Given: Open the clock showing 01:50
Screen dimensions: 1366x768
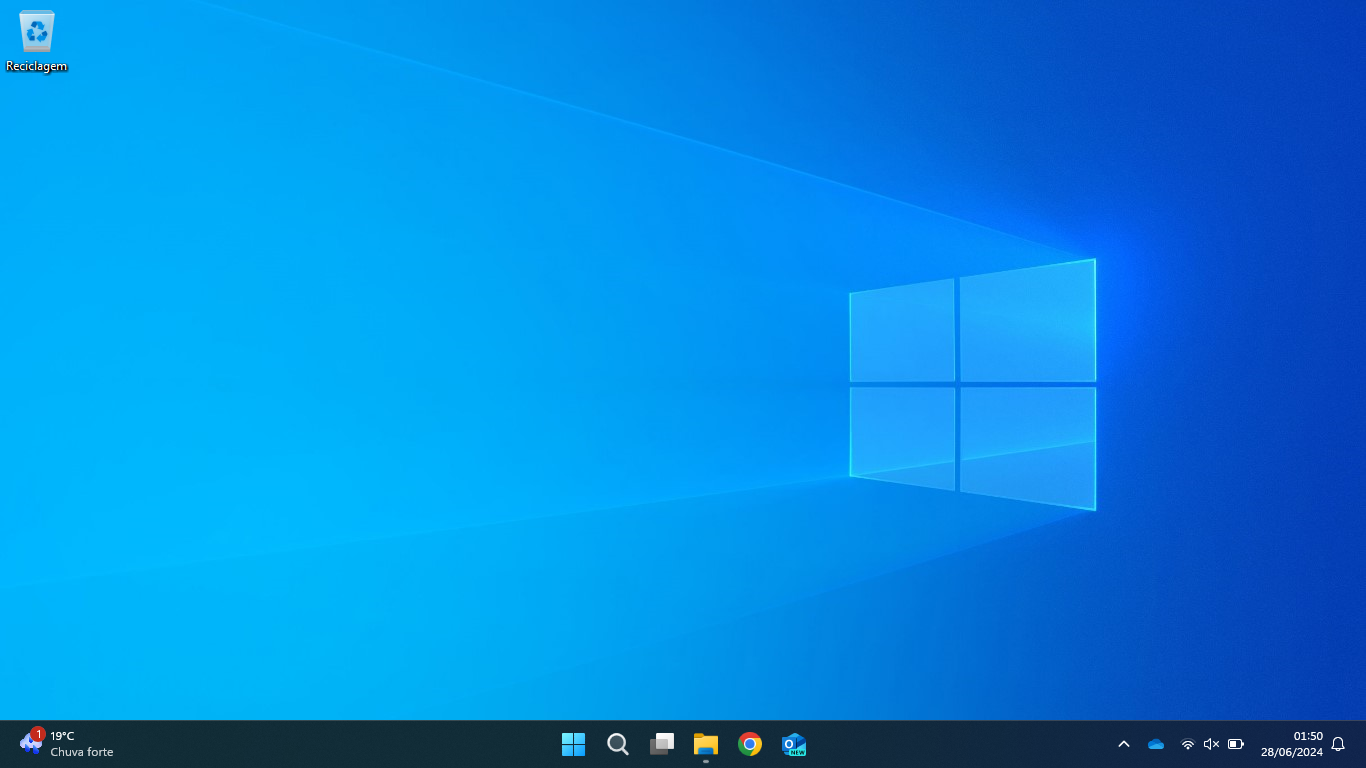Looking at the screenshot, I should click(x=1308, y=736).
